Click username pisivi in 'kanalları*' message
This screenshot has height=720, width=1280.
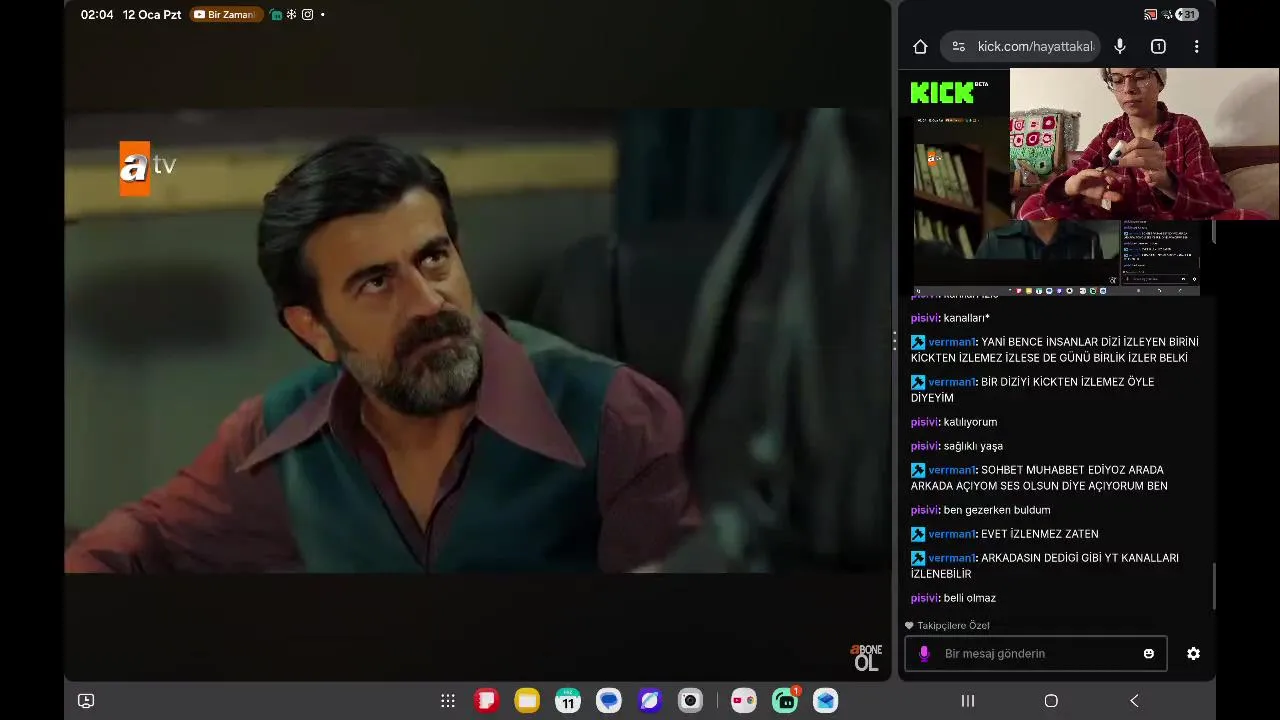[x=924, y=318]
